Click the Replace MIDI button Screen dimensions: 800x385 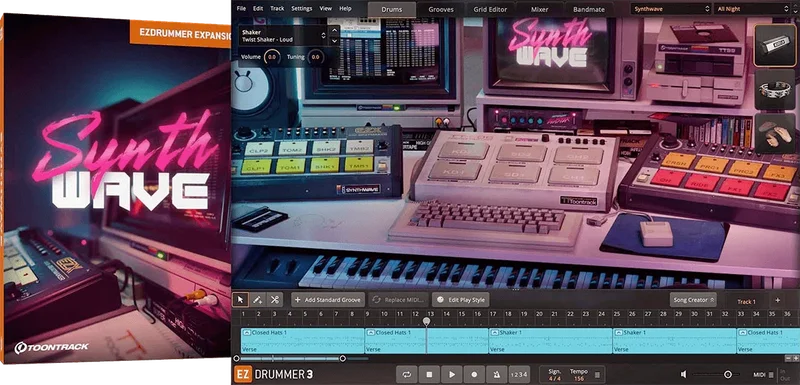398,300
